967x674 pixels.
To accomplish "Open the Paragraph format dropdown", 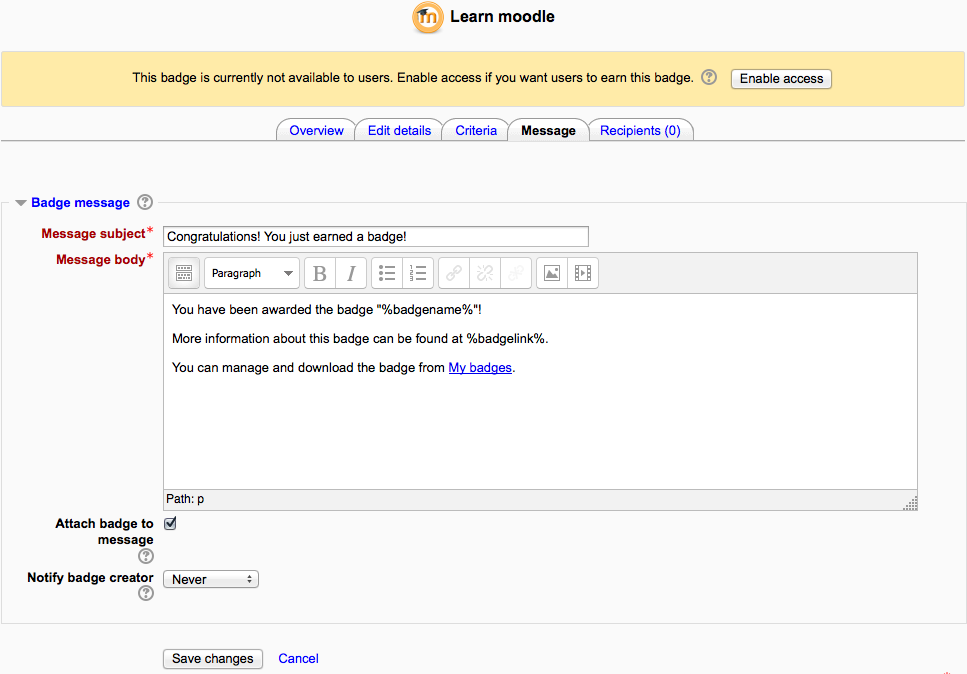I will click(252, 273).
